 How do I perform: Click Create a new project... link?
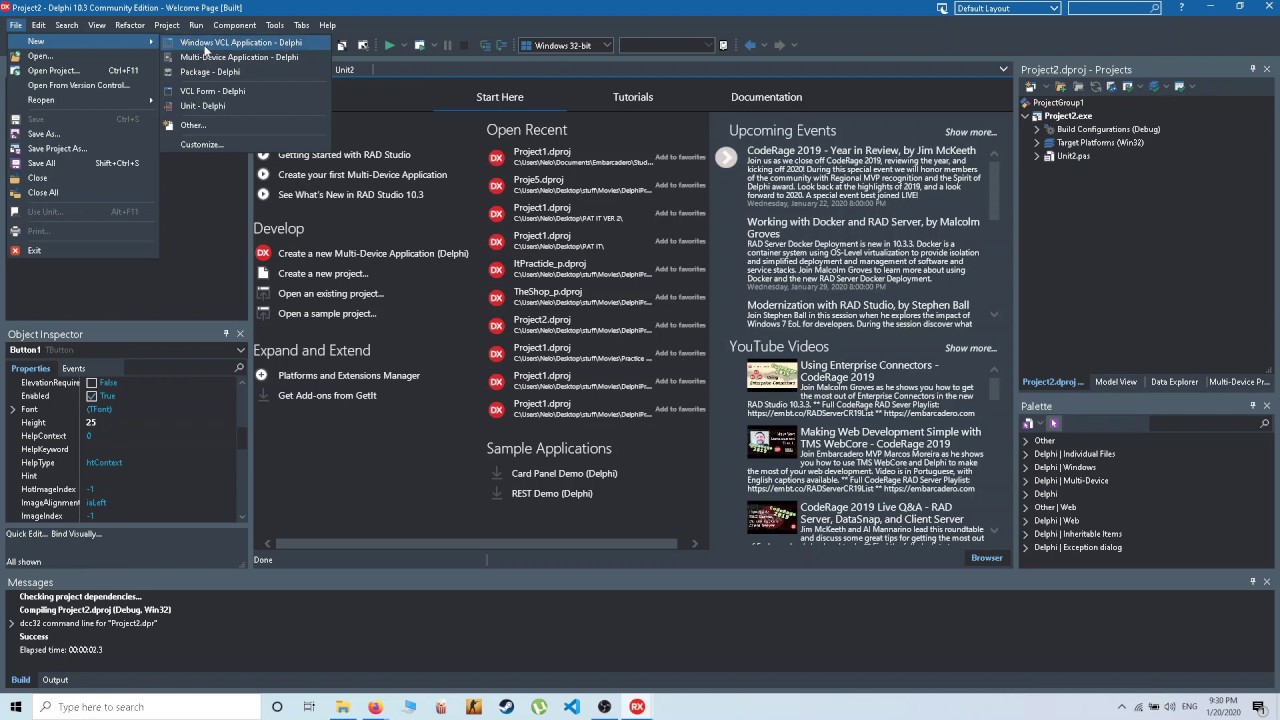point(323,273)
